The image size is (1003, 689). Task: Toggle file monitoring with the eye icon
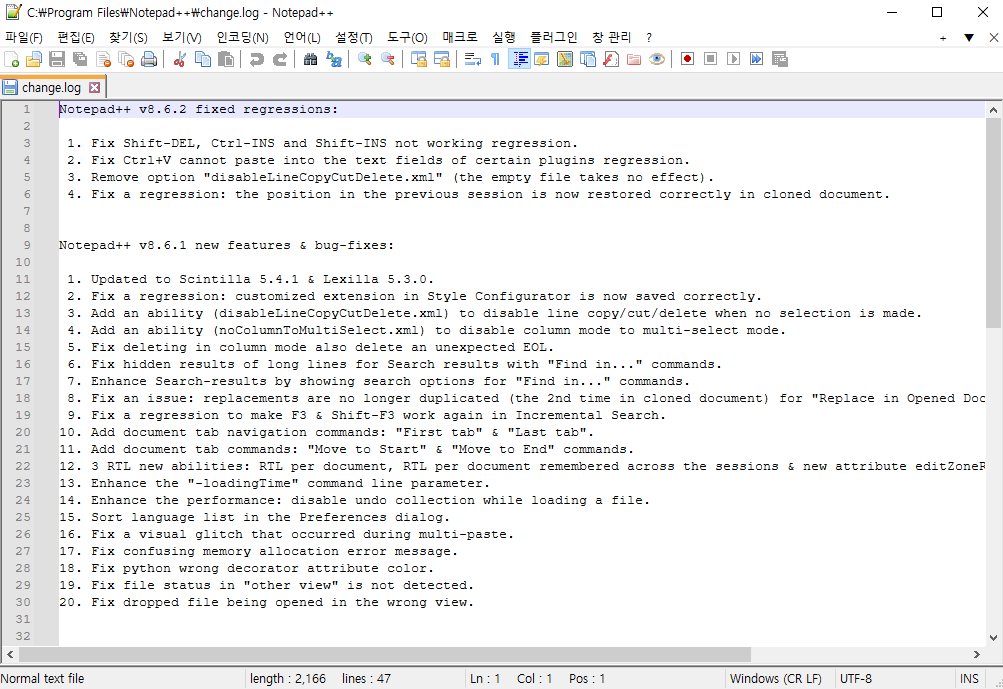[x=657, y=59]
